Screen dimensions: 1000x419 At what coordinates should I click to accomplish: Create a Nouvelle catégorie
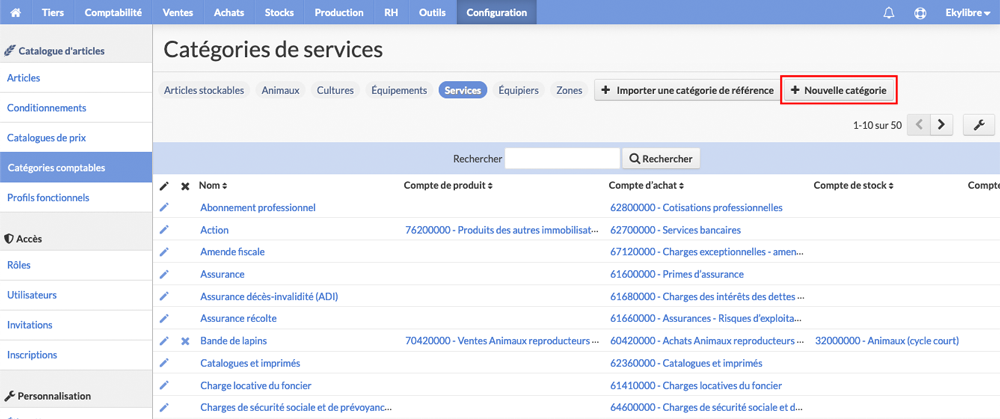tap(839, 91)
